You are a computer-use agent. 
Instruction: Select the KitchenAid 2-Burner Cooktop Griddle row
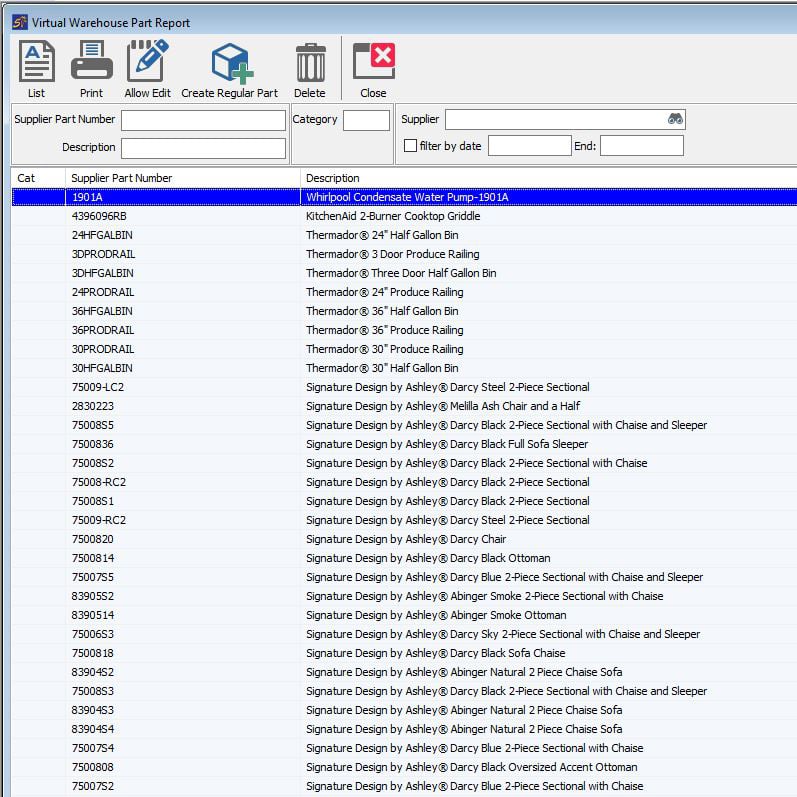coord(393,216)
